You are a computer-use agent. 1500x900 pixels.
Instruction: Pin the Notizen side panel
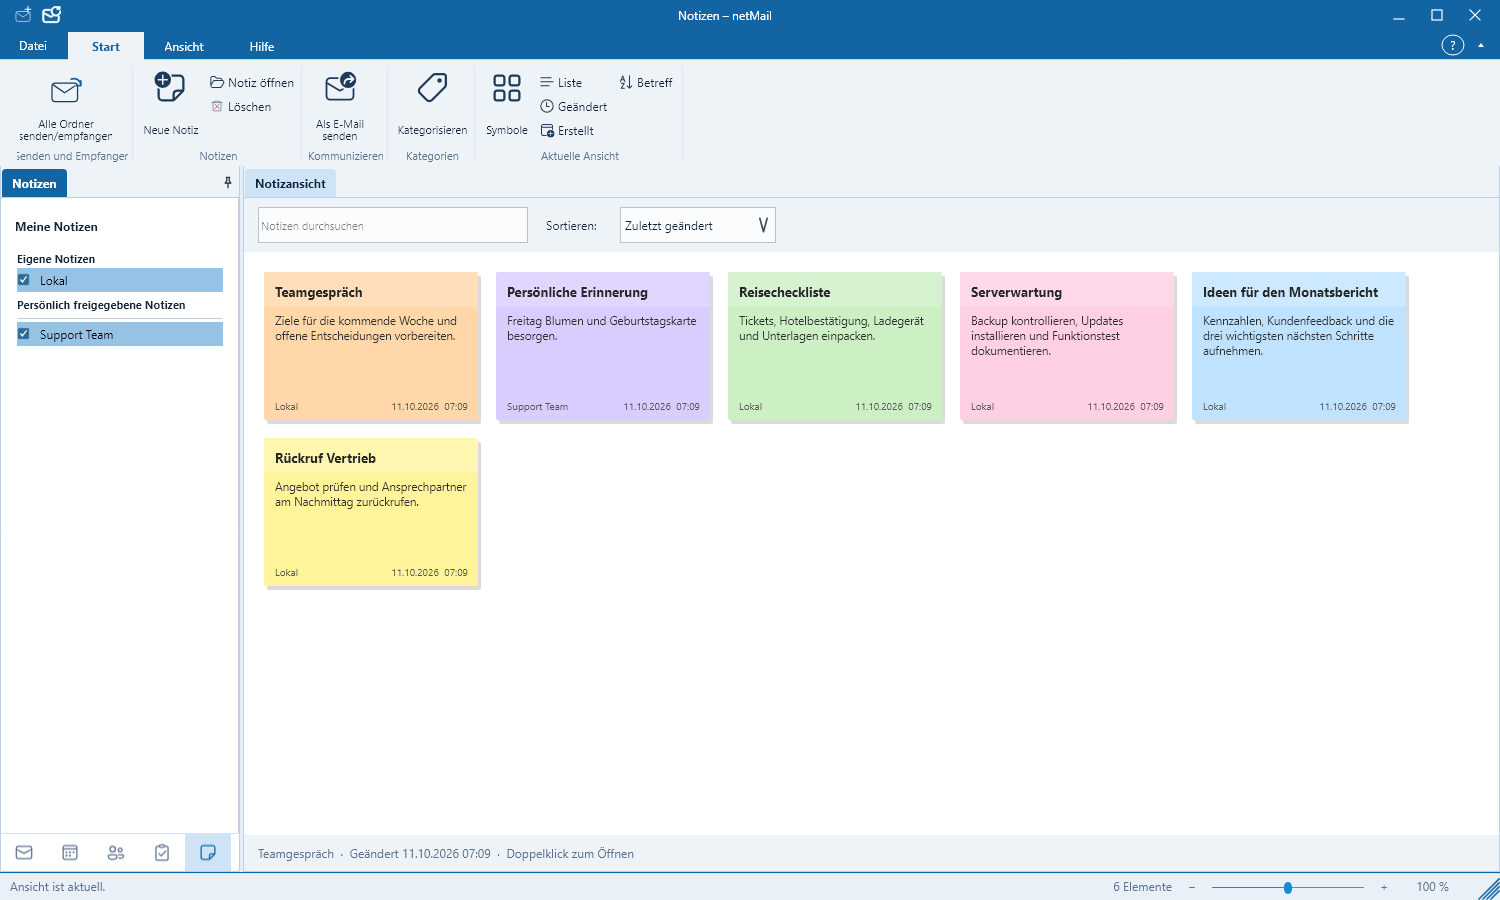pyautogui.click(x=228, y=183)
